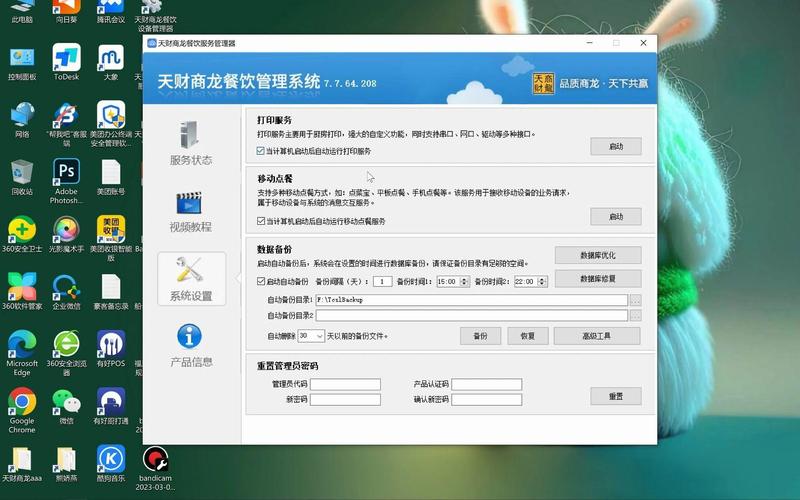800x500 pixels.
Task: Open 高级工具 button
Action: pos(597,336)
